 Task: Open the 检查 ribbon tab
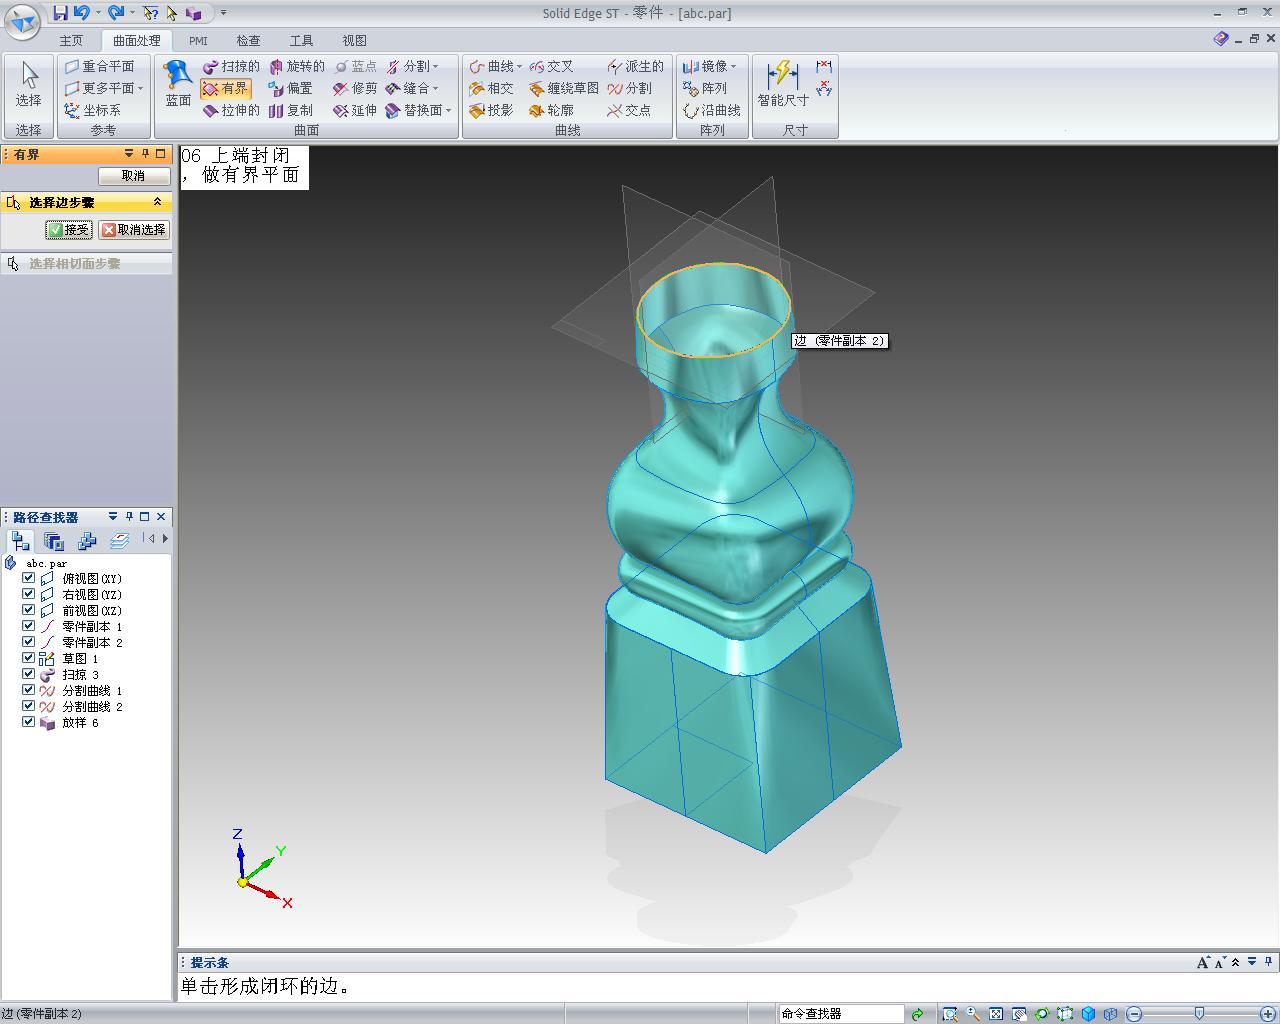(x=248, y=41)
